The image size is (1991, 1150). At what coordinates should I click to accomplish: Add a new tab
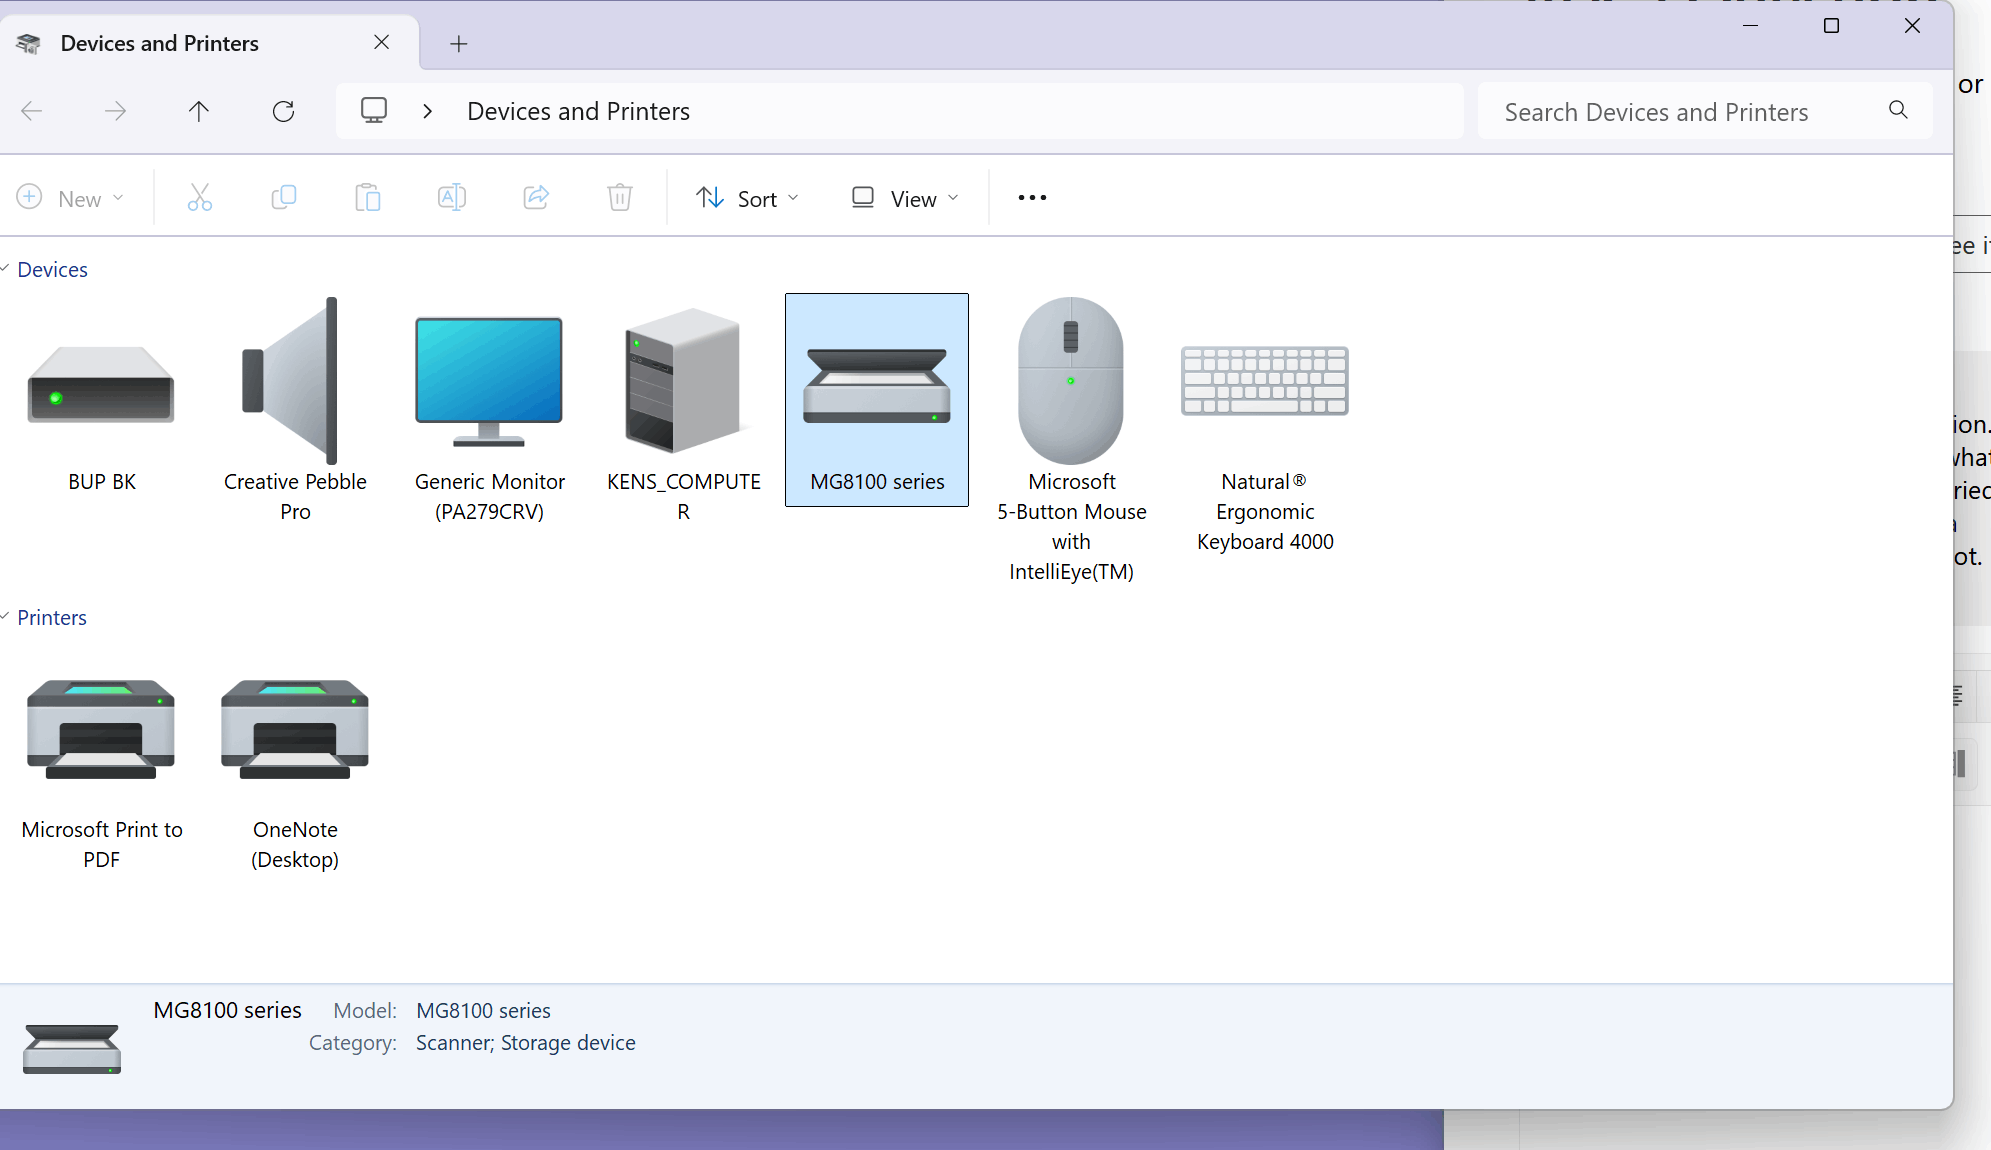click(459, 44)
